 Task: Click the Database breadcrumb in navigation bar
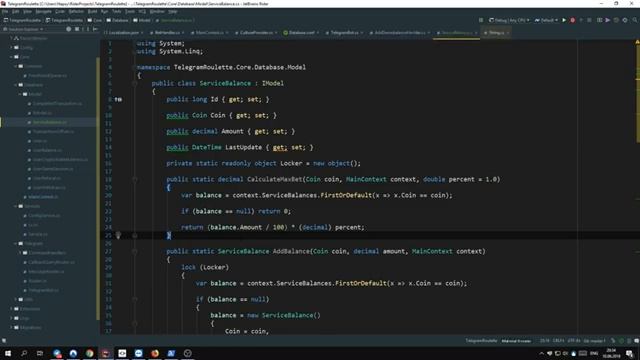pos(117,20)
